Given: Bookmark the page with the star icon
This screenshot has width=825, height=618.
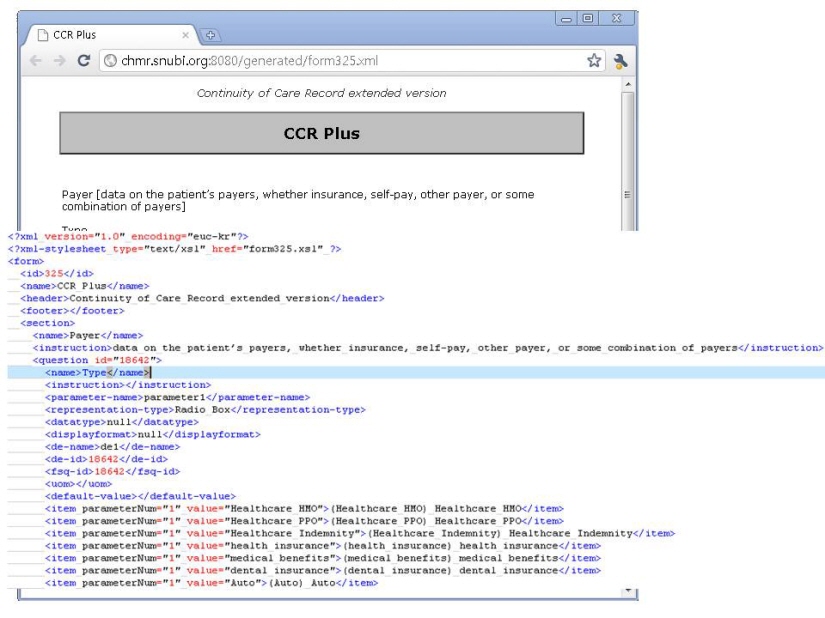Looking at the screenshot, I should click(x=594, y=60).
